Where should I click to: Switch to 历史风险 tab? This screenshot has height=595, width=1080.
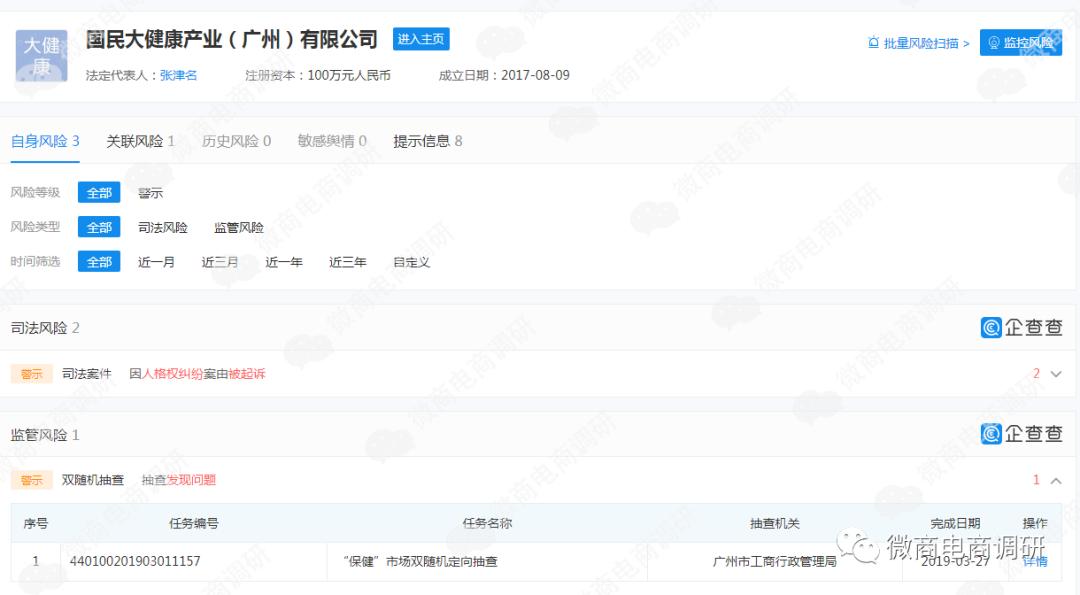[236, 141]
